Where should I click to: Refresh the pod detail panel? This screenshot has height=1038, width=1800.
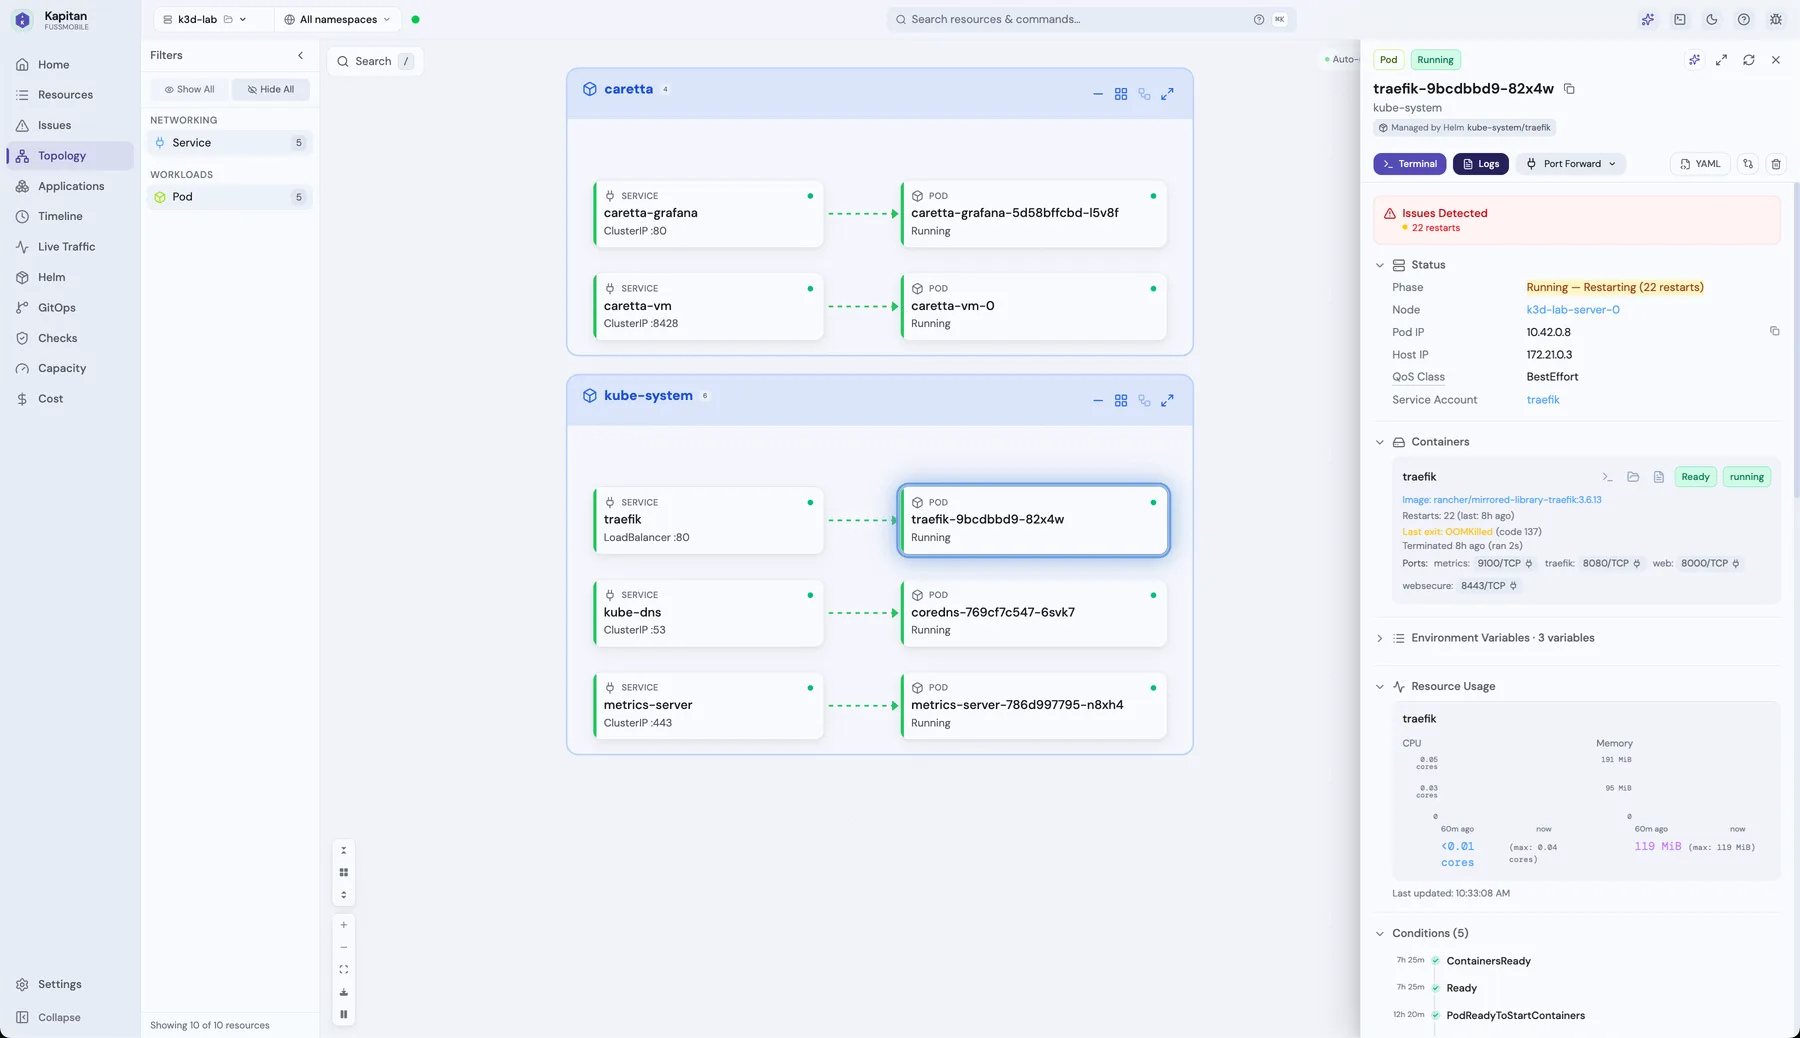[1749, 60]
